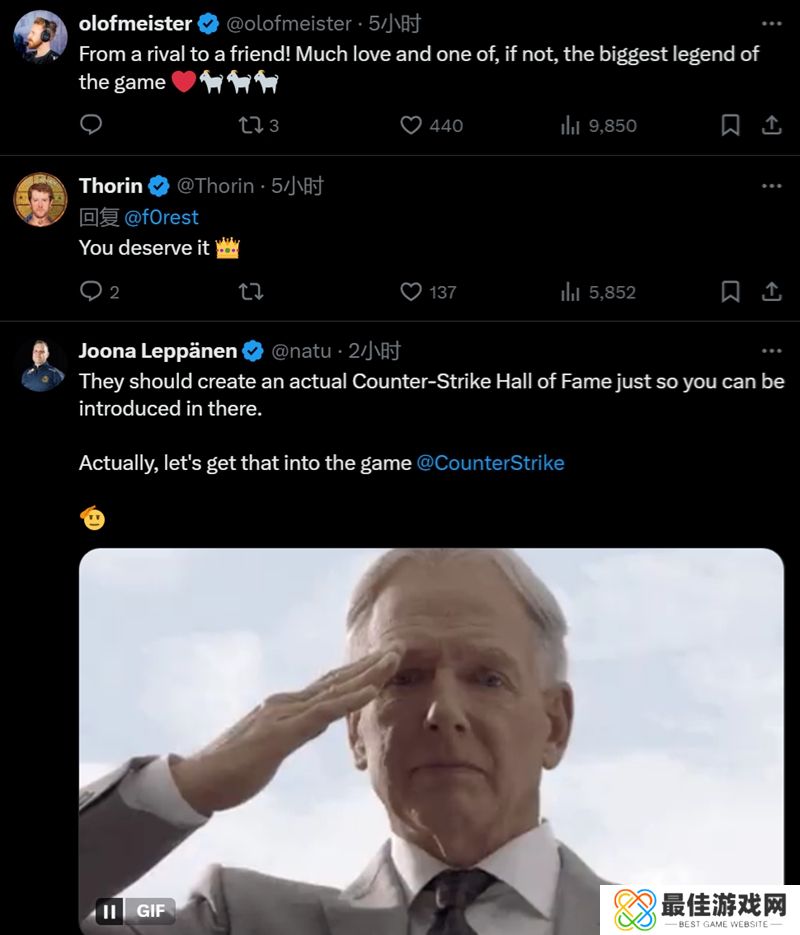View Thorin's tweet analytics 5,852
The height and width of the screenshot is (935, 800).
tap(571, 292)
